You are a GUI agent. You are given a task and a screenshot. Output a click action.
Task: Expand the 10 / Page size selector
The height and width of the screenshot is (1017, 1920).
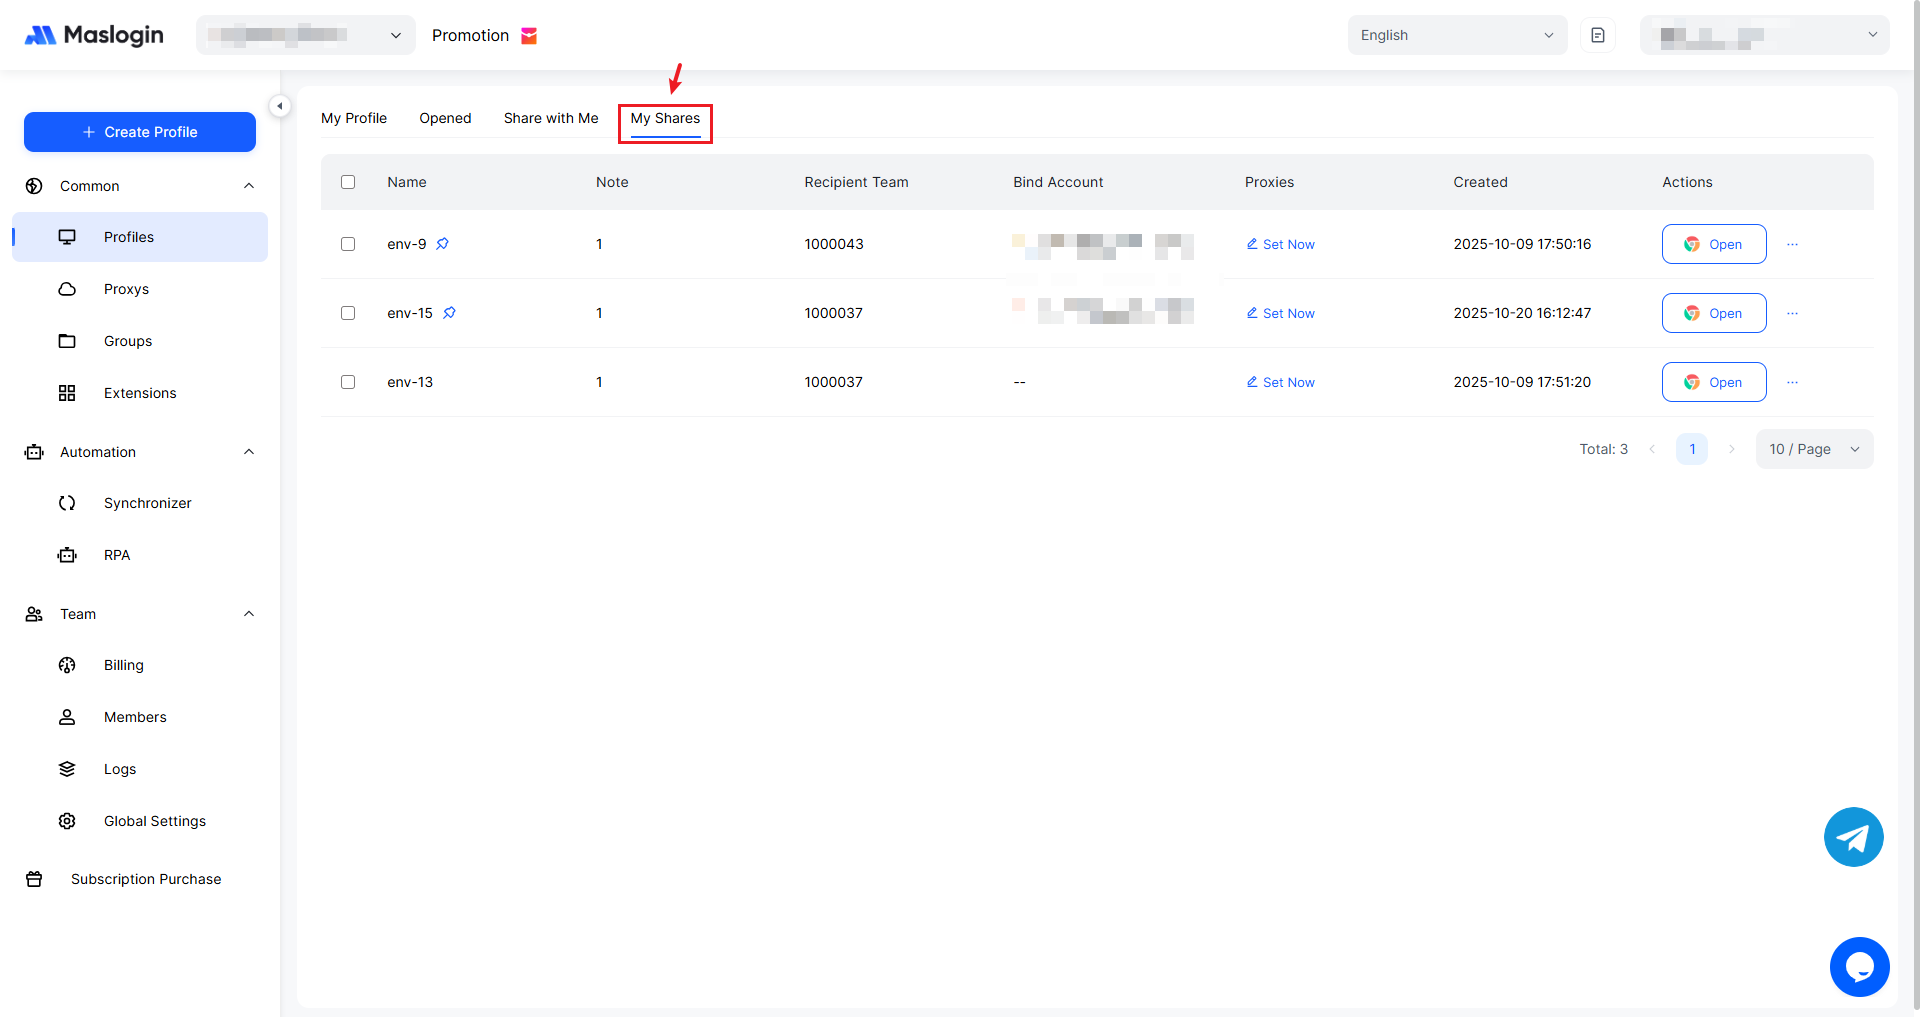tap(1814, 449)
